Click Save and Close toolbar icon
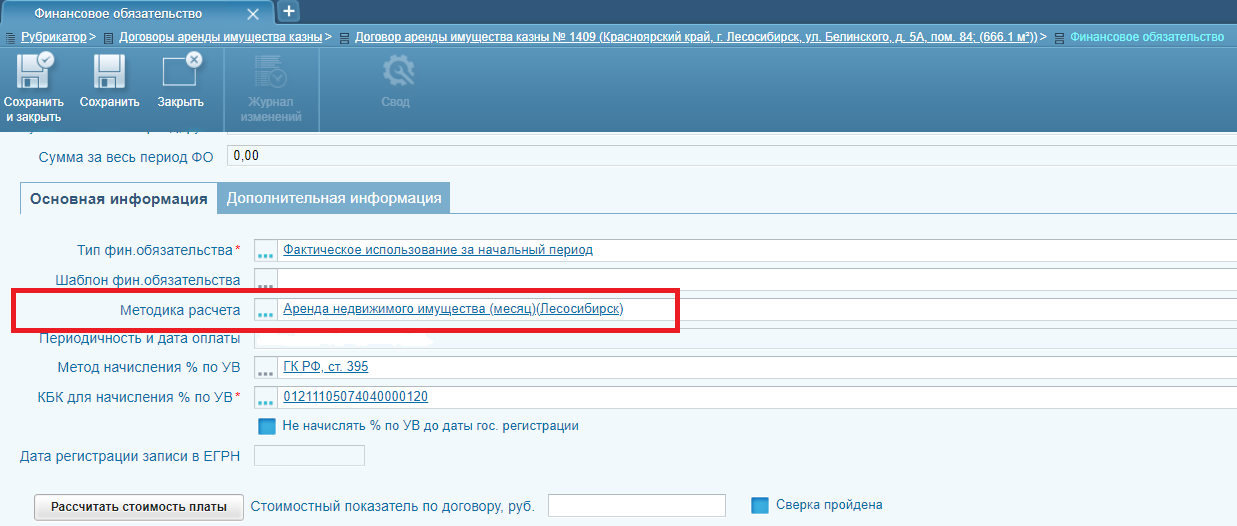 33,74
